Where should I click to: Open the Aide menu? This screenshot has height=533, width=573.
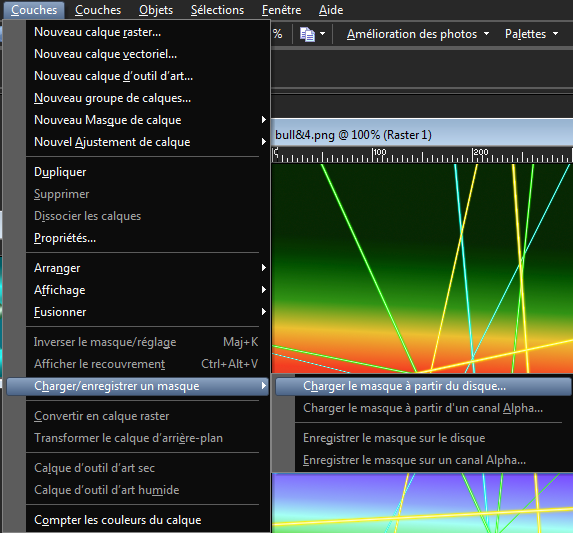pyautogui.click(x=331, y=10)
